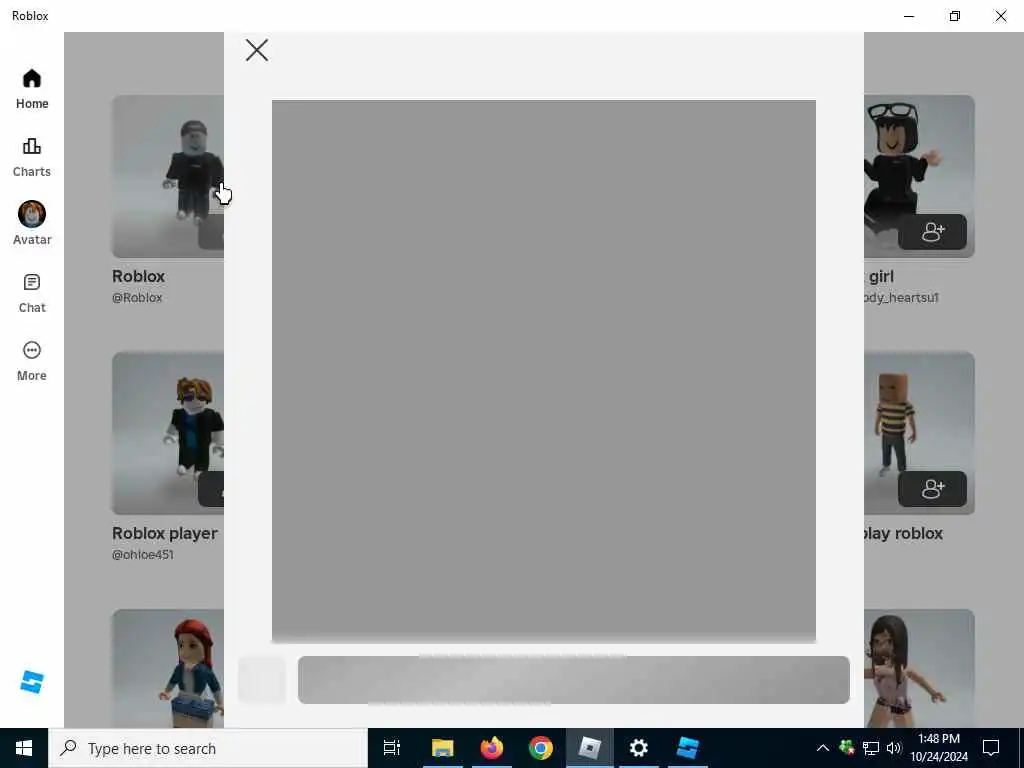
Task: Show hidden system tray icons
Action: [823, 748]
